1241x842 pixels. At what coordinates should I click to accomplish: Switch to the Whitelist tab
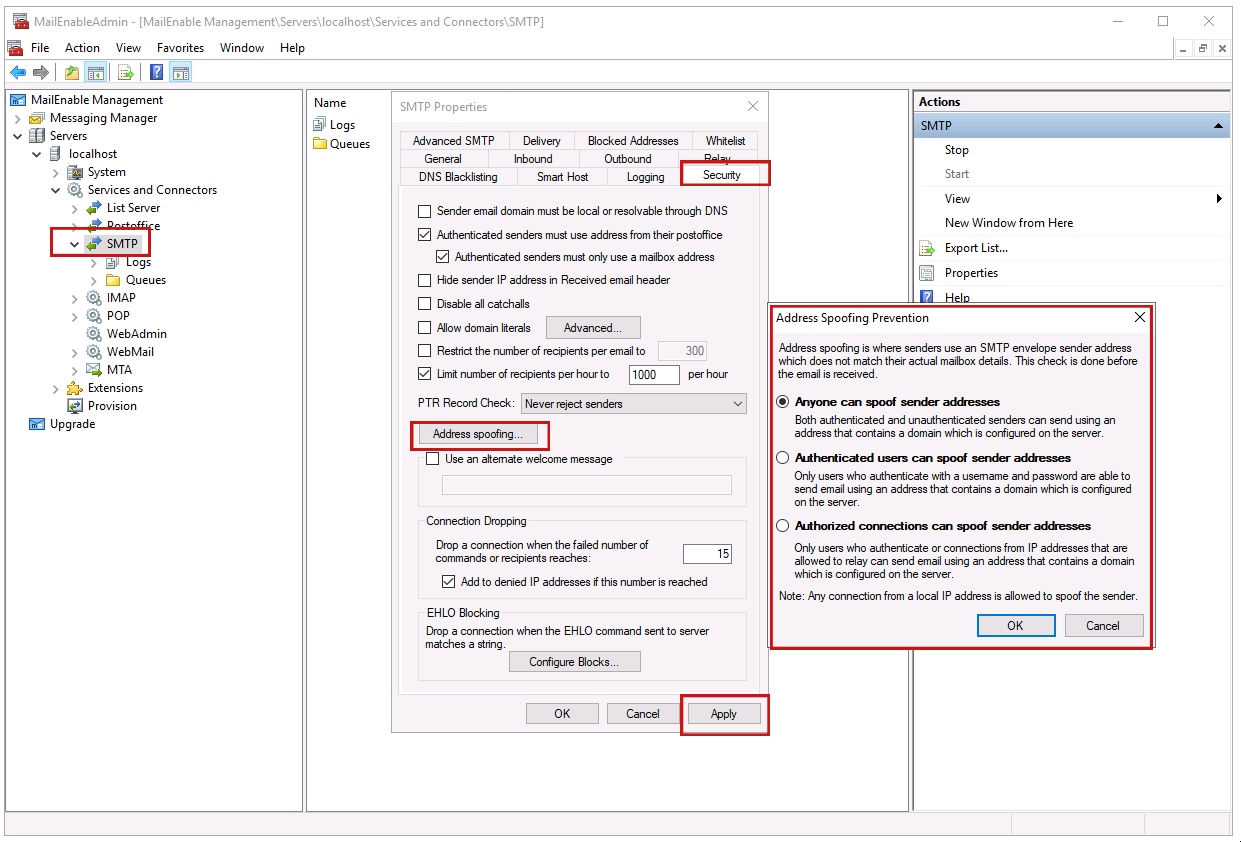click(x=725, y=141)
